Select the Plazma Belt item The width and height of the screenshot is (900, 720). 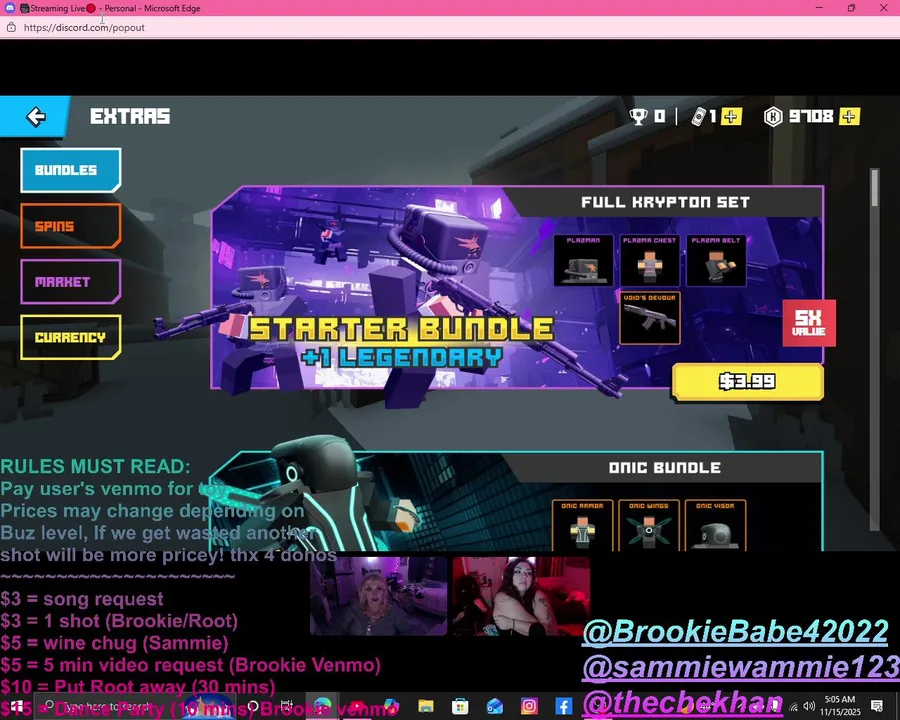click(x=716, y=260)
